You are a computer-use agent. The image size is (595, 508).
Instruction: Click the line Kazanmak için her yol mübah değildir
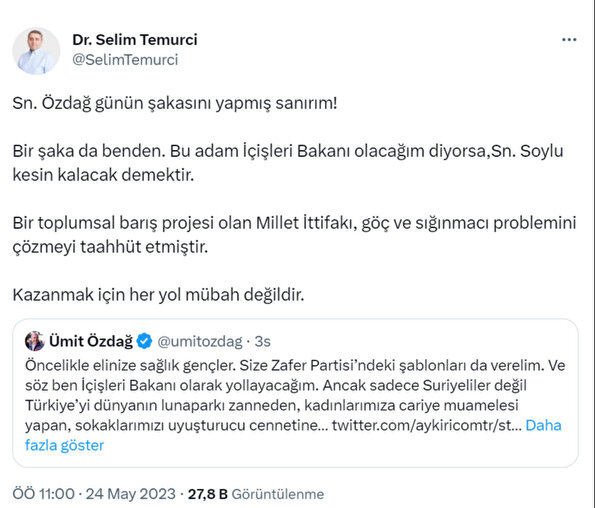click(158, 294)
